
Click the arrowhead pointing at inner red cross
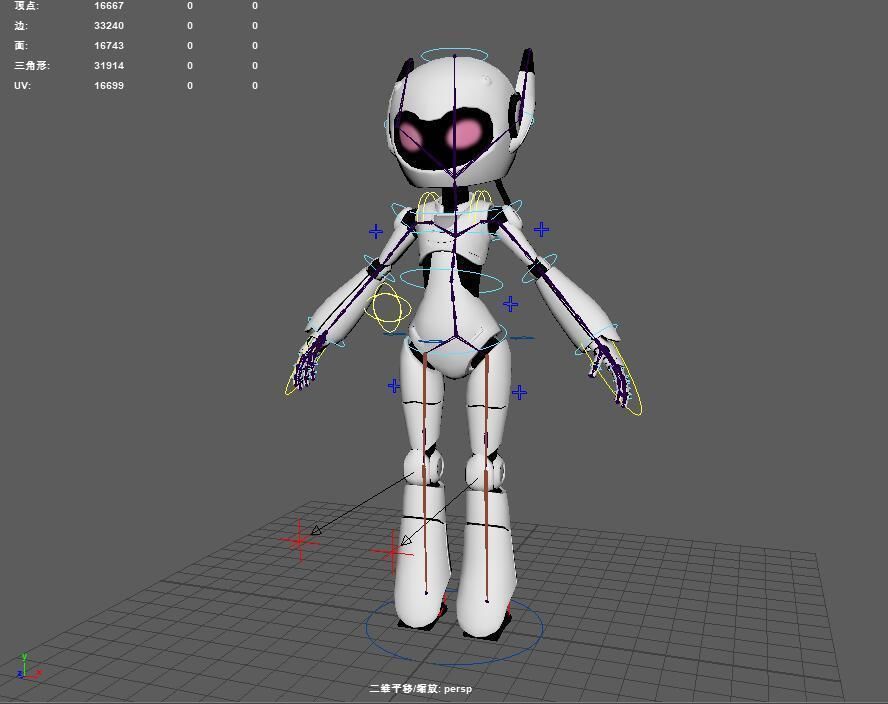click(x=406, y=540)
